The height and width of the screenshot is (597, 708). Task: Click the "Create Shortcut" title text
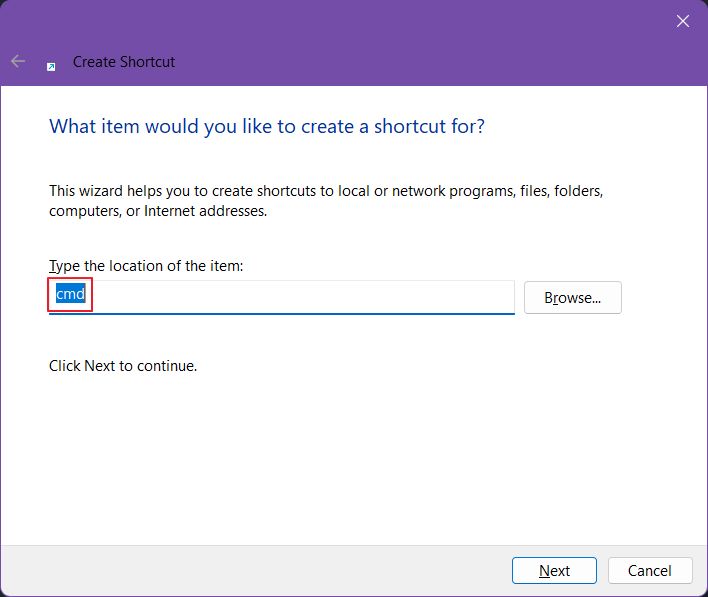[124, 61]
